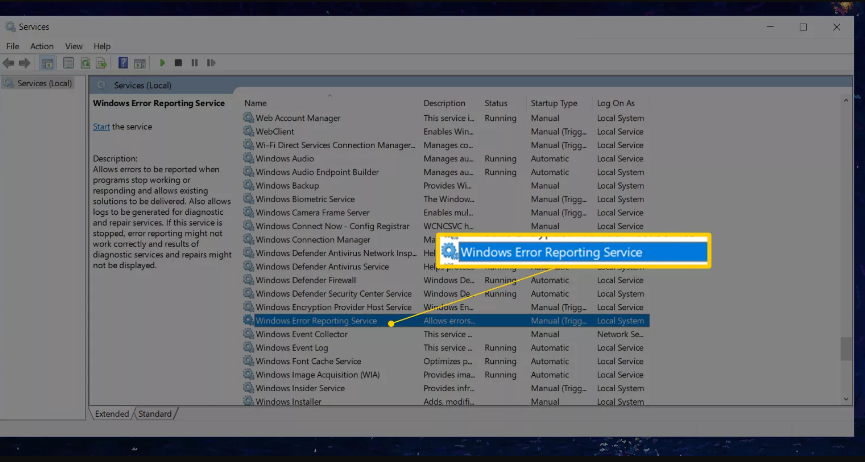Stop the service with the square icon
Screen dimensions: 865x462
[x=178, y=63]
